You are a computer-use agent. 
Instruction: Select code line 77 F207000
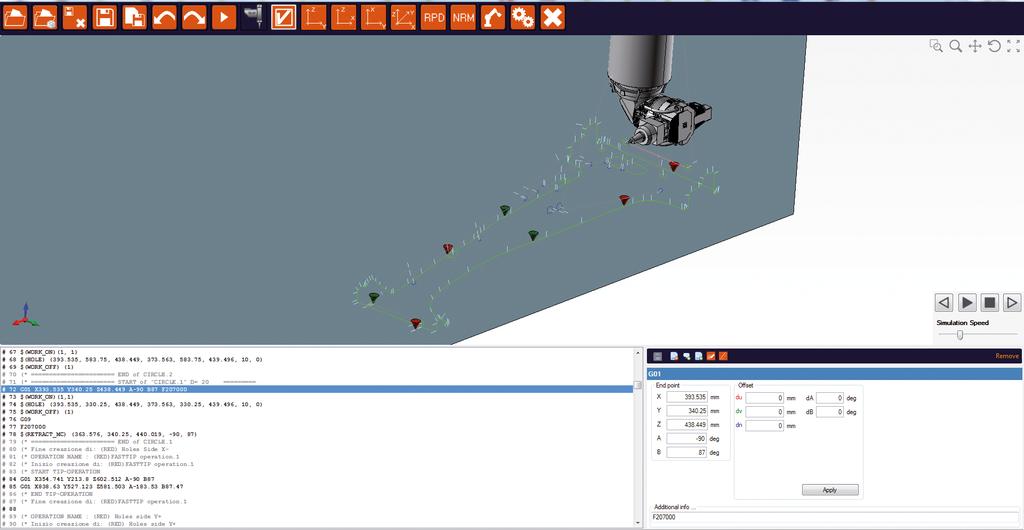click(x=317, y=426)
